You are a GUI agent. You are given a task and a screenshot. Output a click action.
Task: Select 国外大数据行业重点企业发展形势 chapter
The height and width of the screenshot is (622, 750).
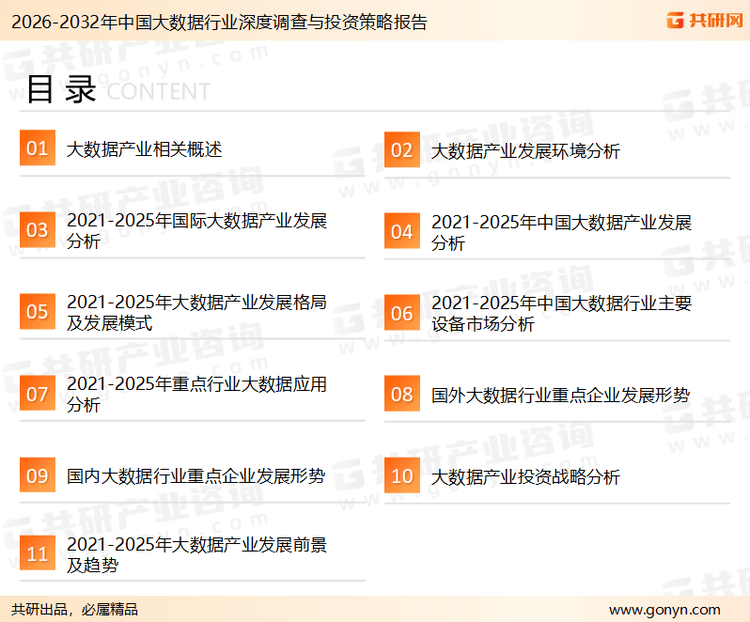pos(560,395)
